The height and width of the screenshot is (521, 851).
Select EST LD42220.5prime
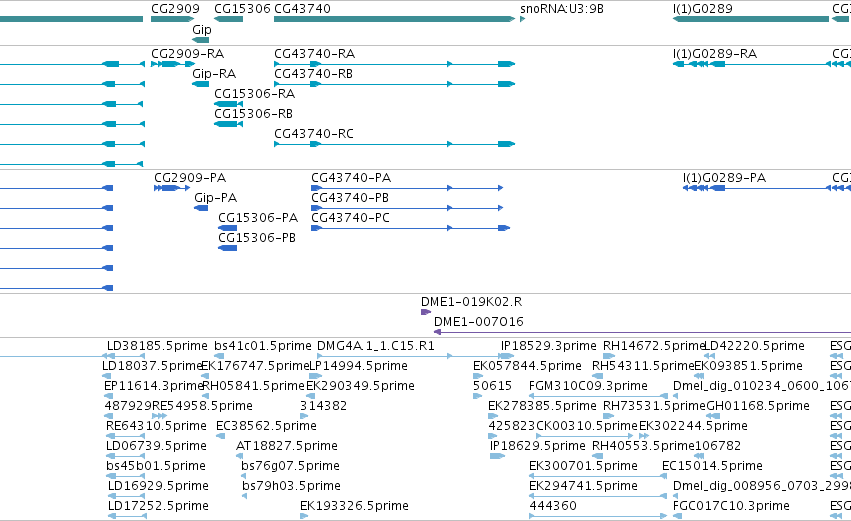point(754,346)
